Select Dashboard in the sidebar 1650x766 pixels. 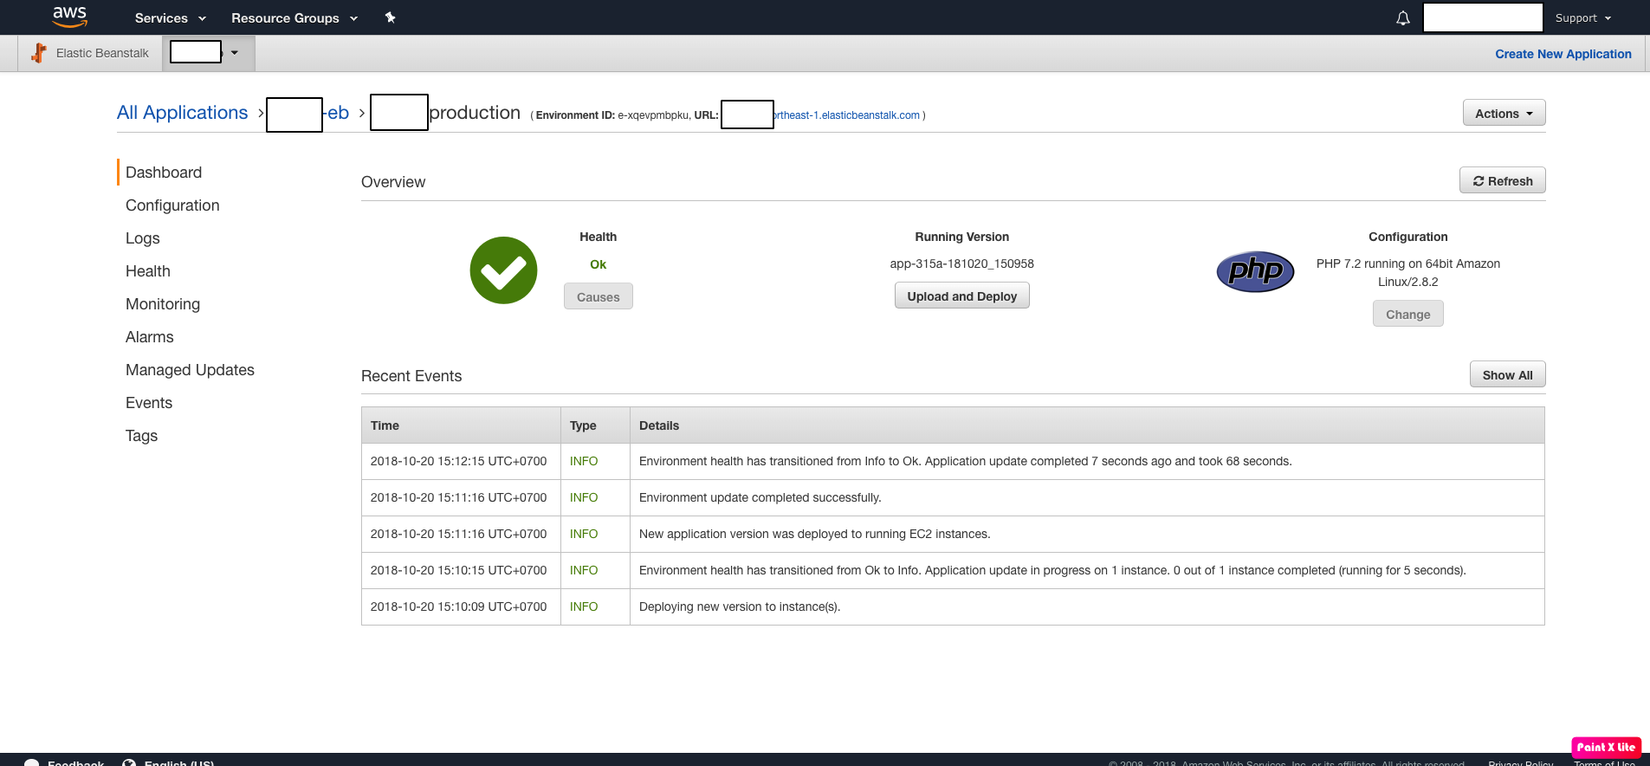(x=164, y=172)
